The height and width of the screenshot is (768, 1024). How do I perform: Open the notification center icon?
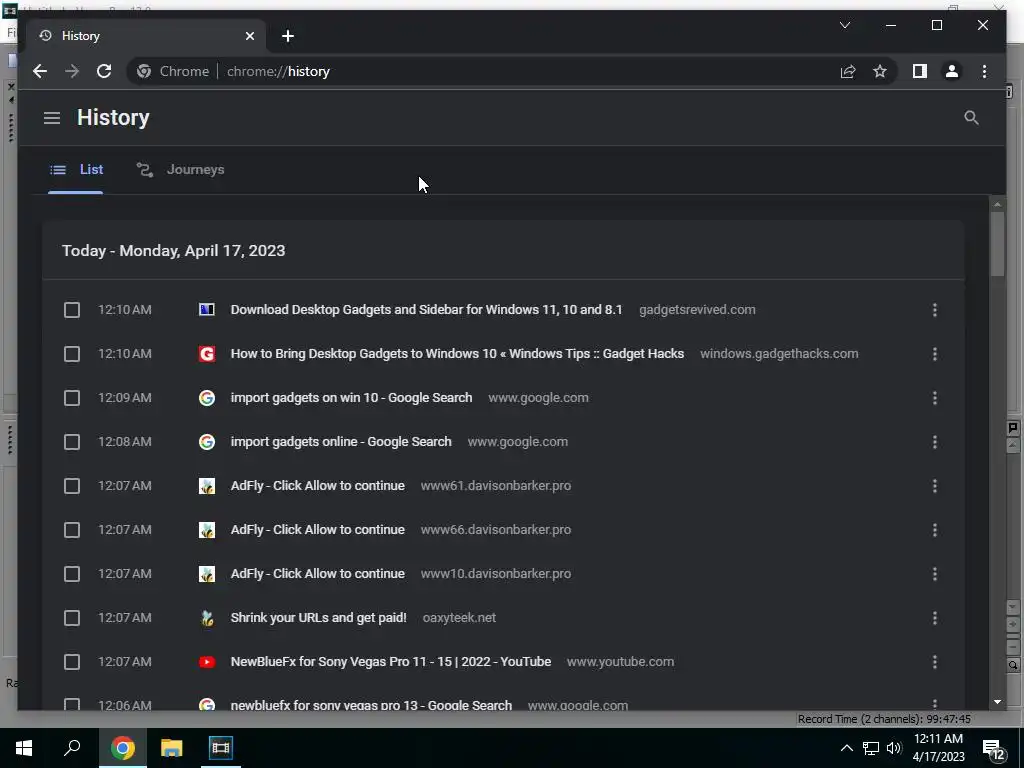tap(993, 749)
